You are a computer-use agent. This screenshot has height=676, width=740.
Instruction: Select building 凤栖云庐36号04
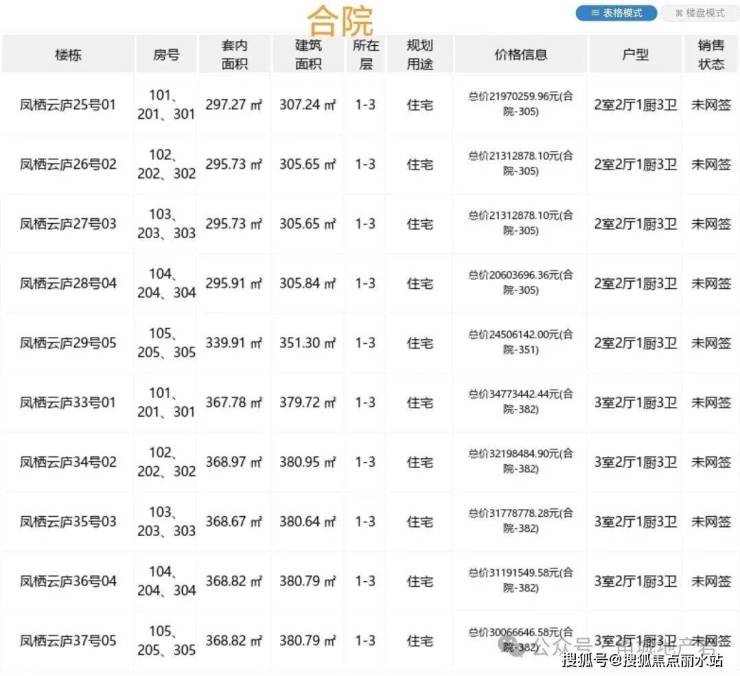[x=68, y=581]
